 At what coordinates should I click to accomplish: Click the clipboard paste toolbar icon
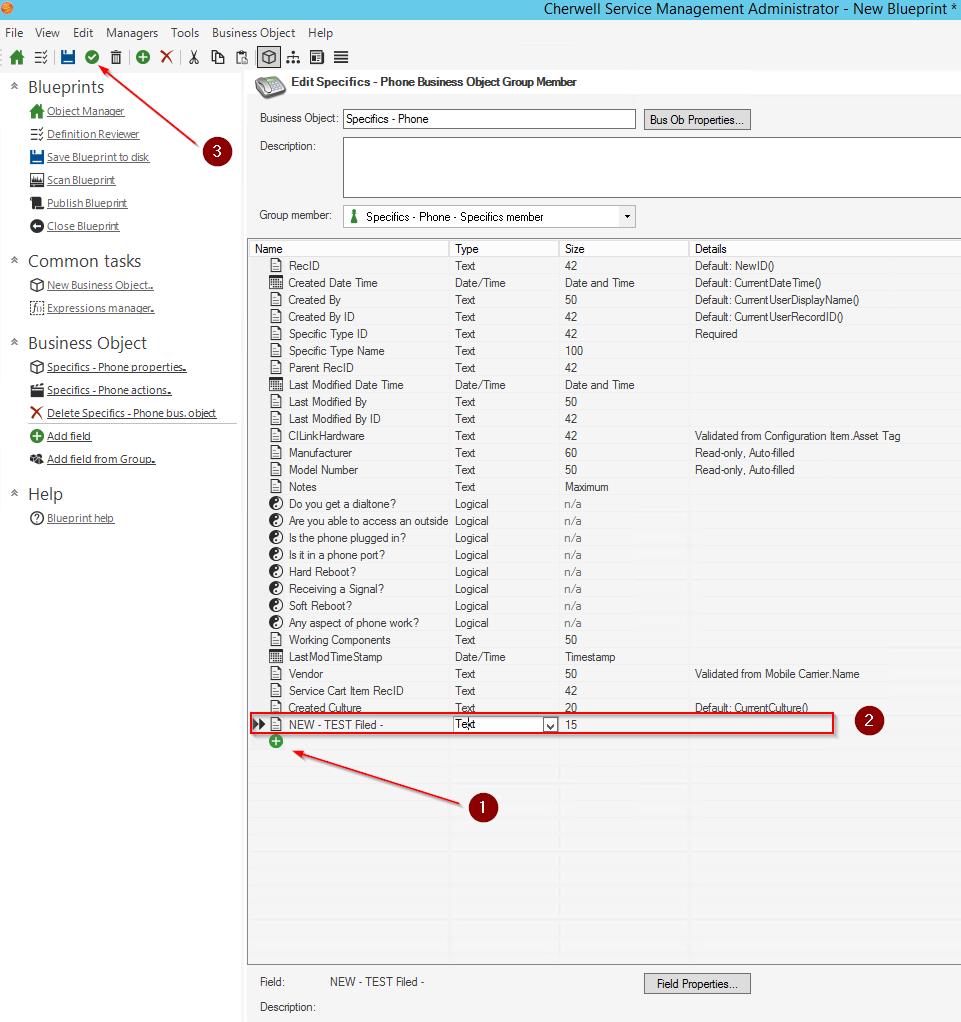242,57
